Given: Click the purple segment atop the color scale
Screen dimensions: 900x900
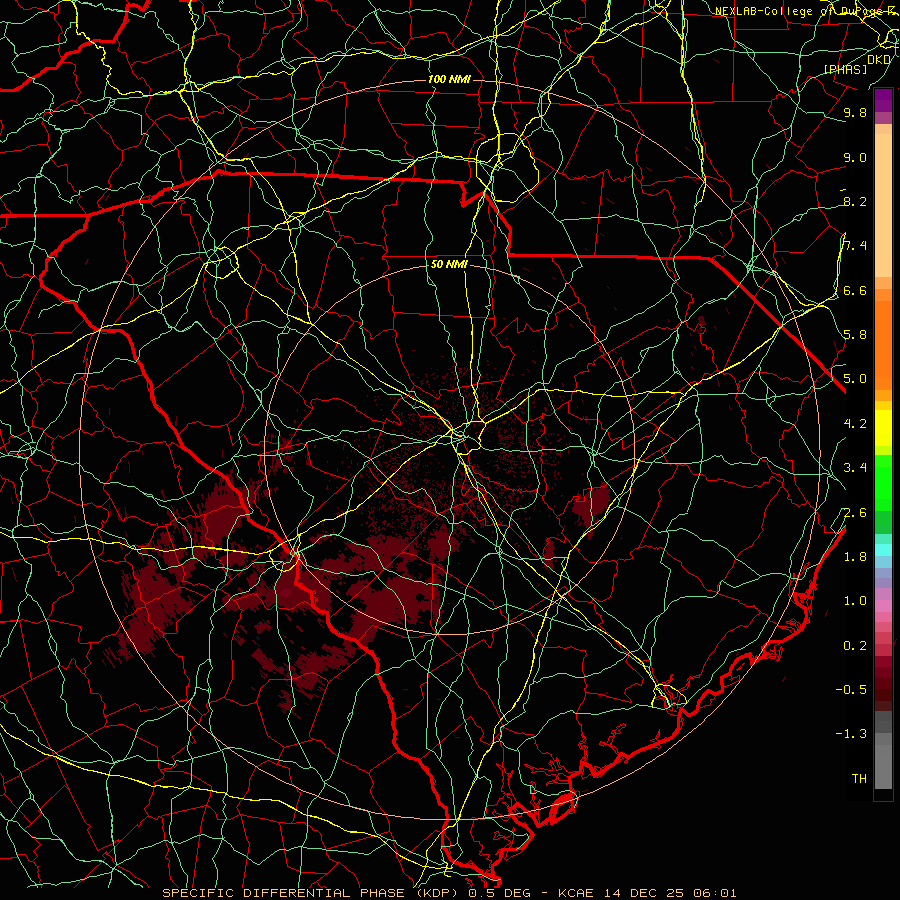Looking at the screenshot, I should pos(883,100).
